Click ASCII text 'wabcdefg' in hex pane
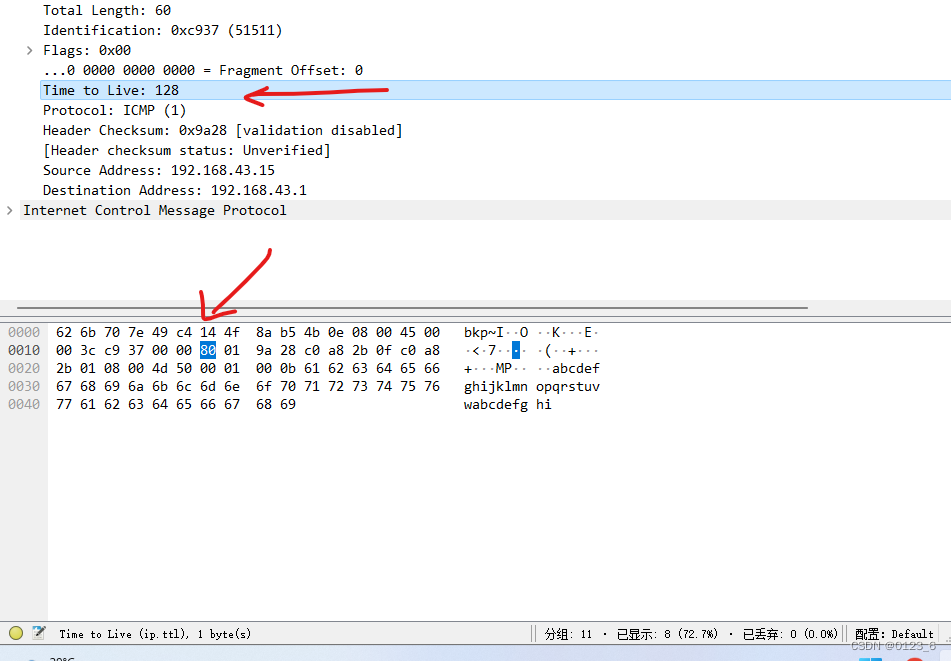This screenshot has width=951, height=661. [x=496, y=404]
